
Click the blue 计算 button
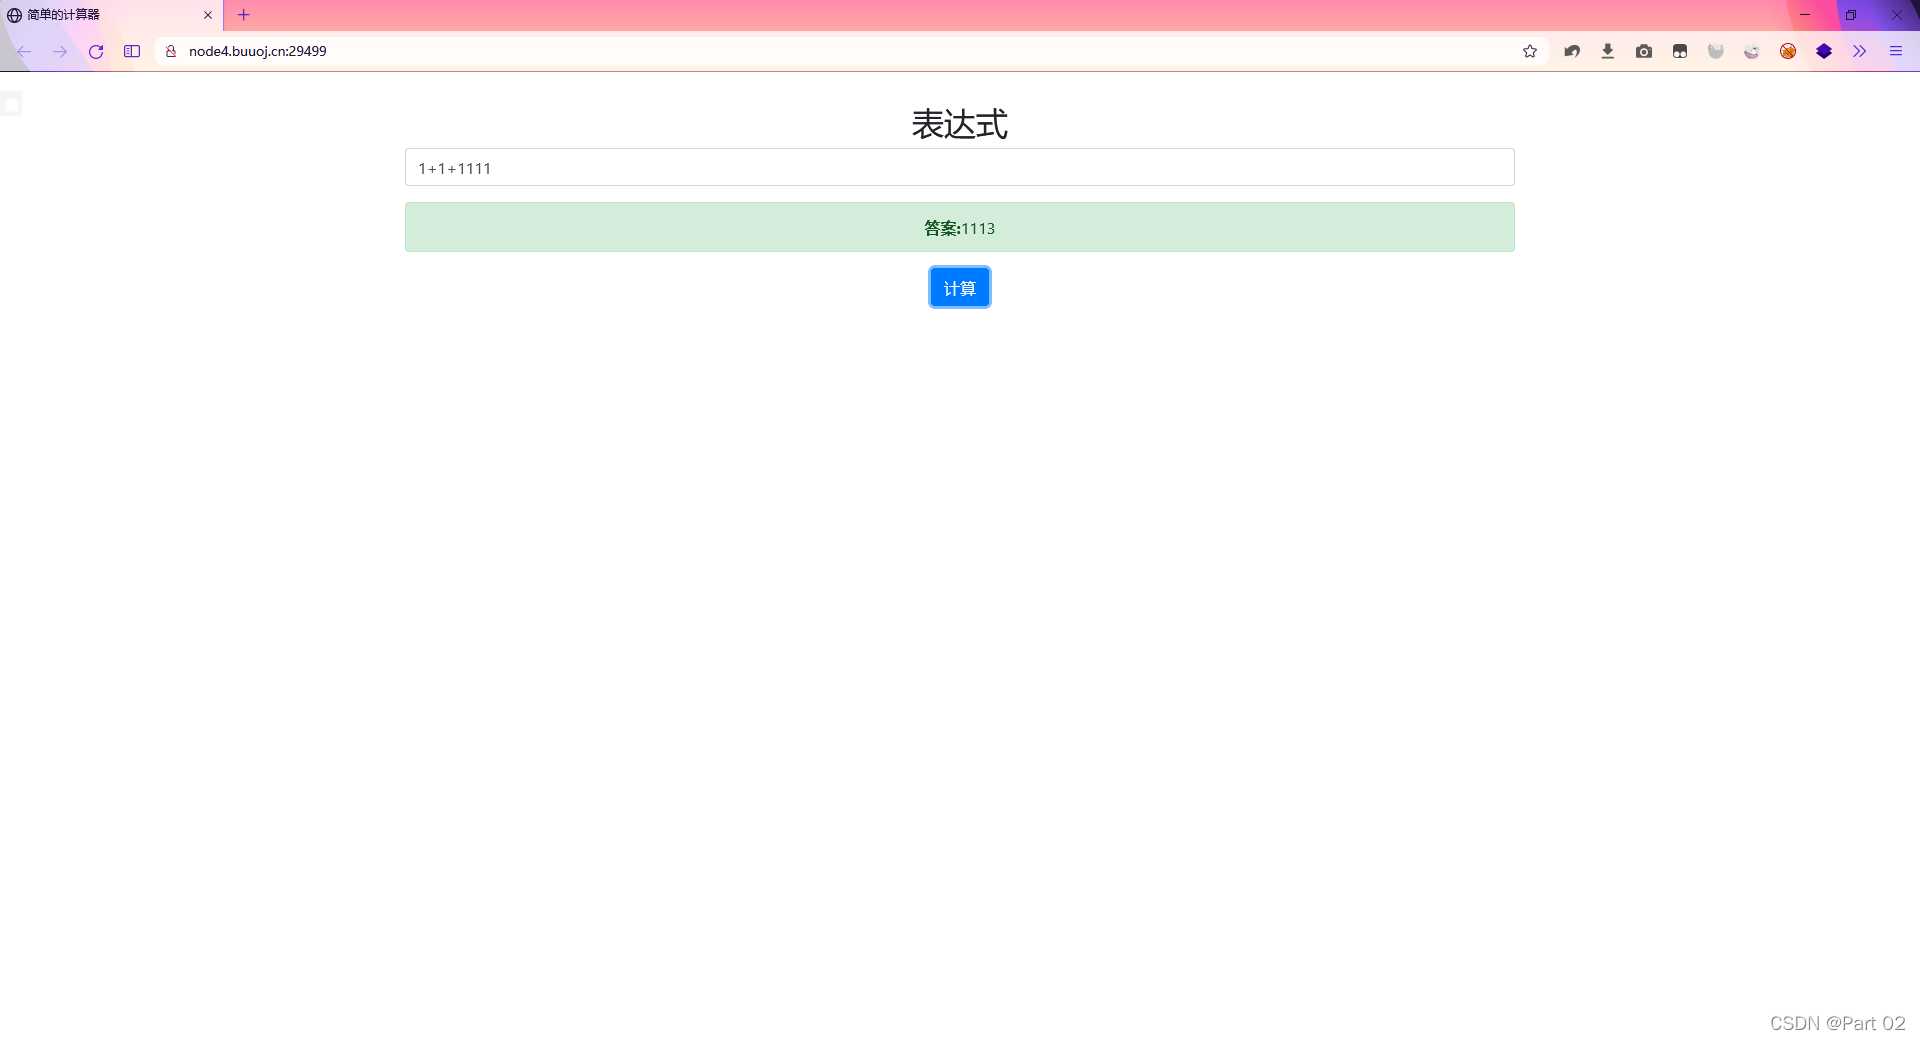click(959, 288)
